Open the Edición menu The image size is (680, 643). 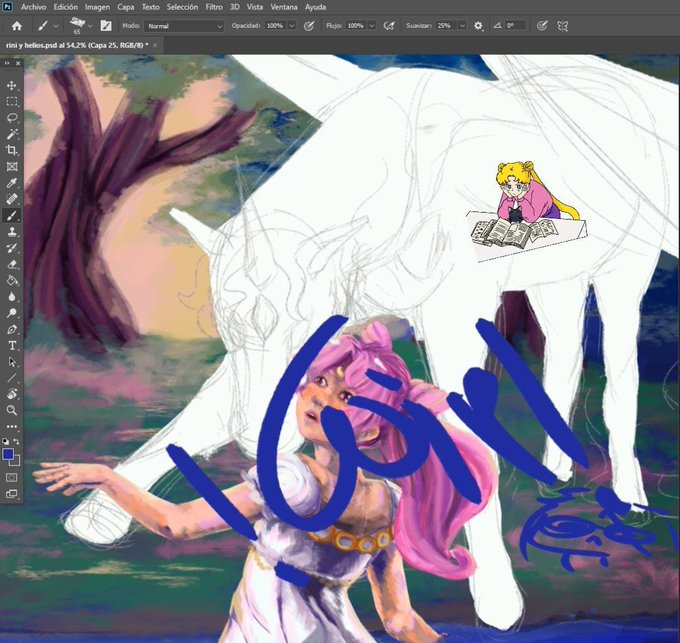pyautogui.click(x=65, y=7)
